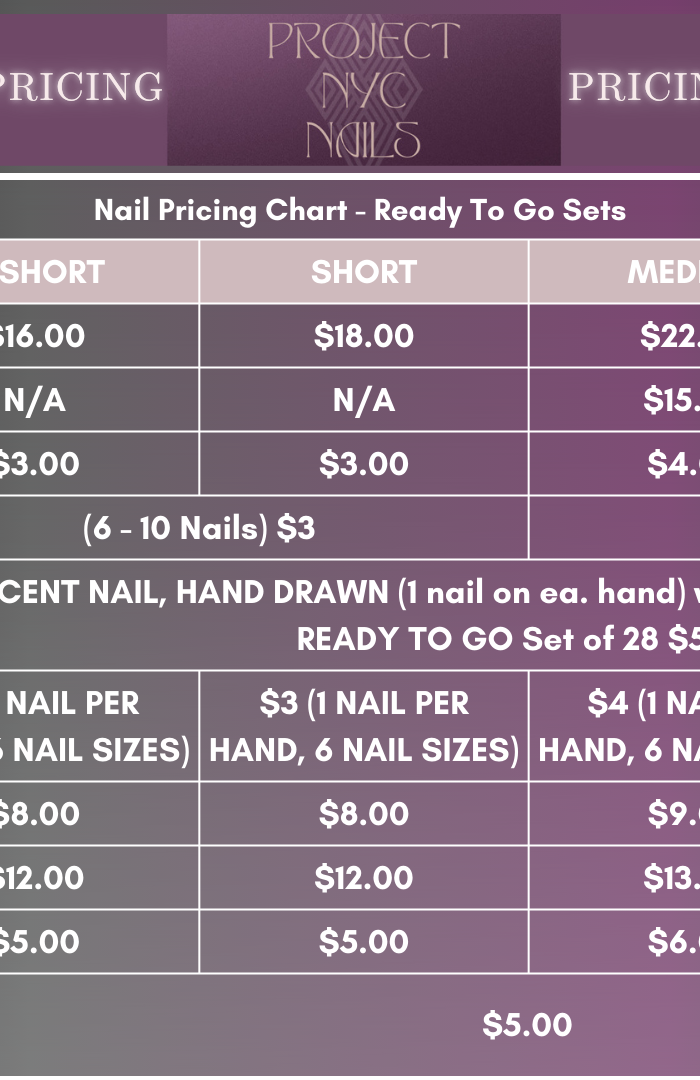This screenshot has width=700, height=1080.
Task: Click the (6 - 10 Nails) $3 cell
Action: click(x=199, y=528)
